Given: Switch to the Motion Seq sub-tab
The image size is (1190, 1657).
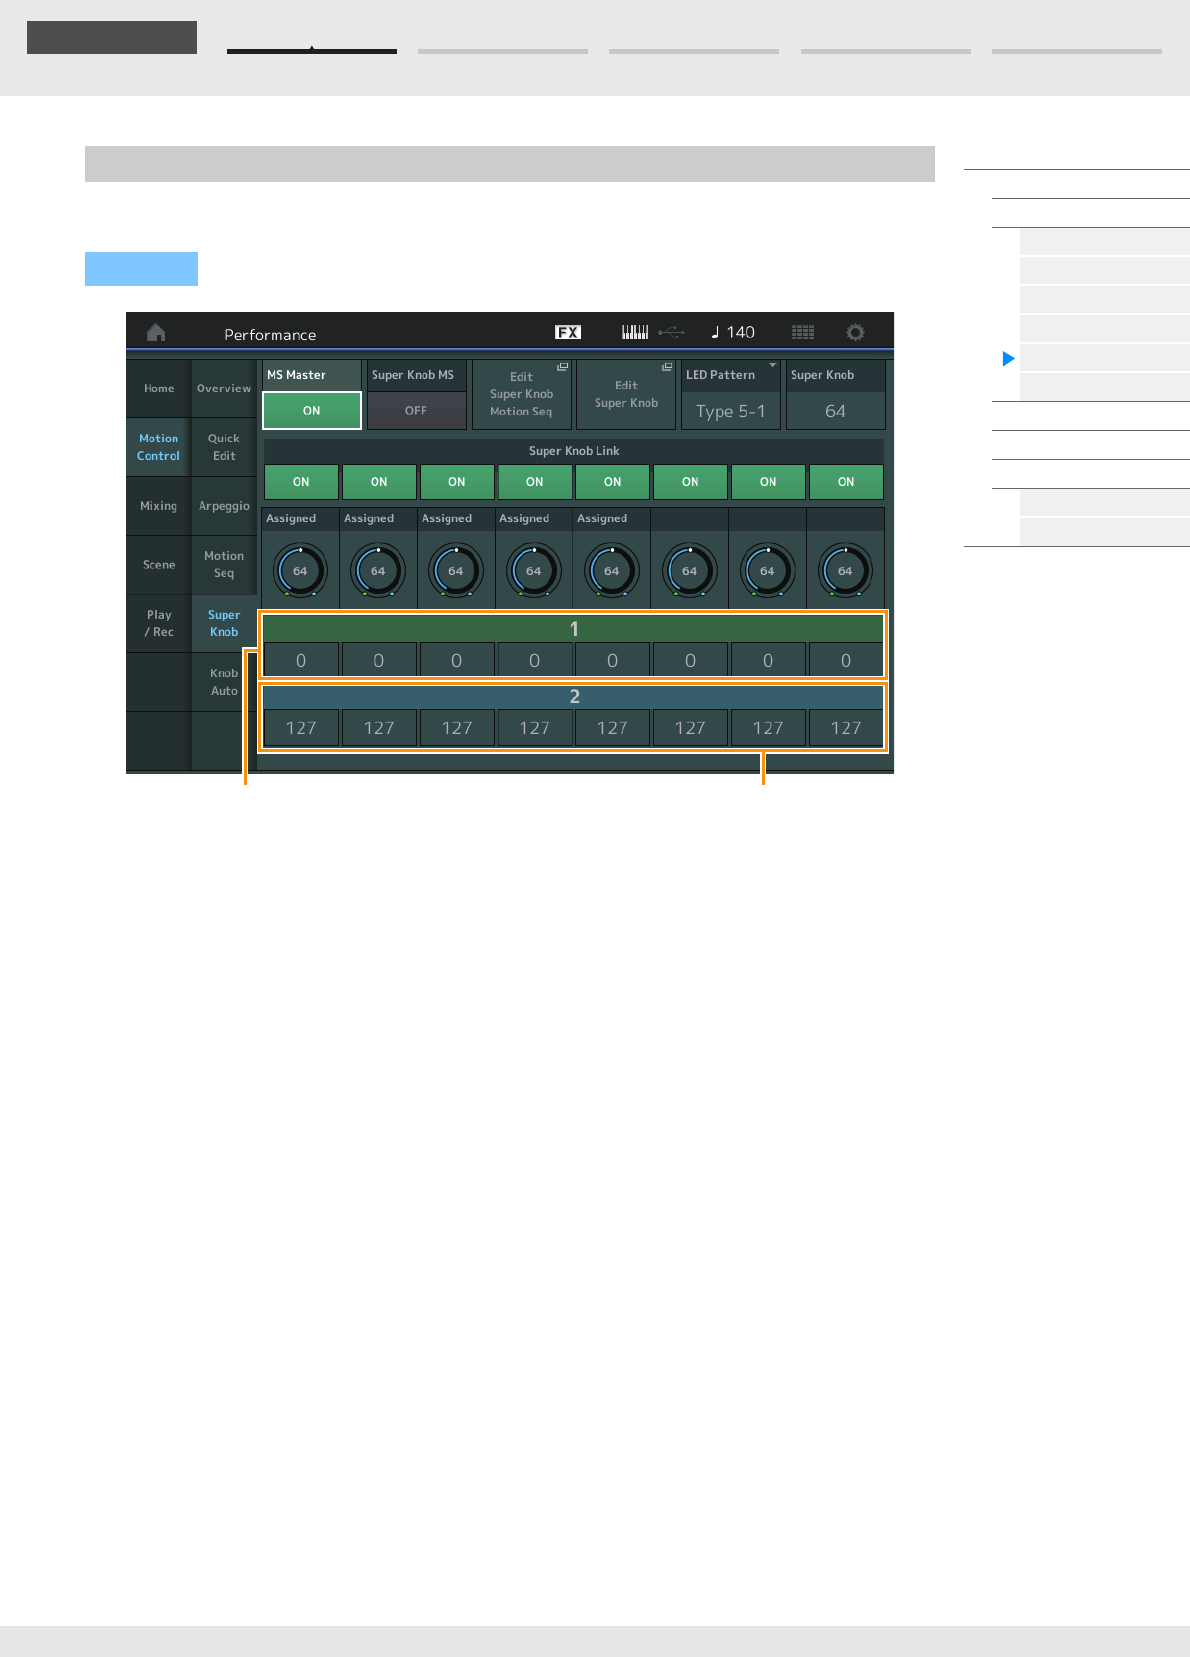Looking at the screenshot, I should 224,565.
